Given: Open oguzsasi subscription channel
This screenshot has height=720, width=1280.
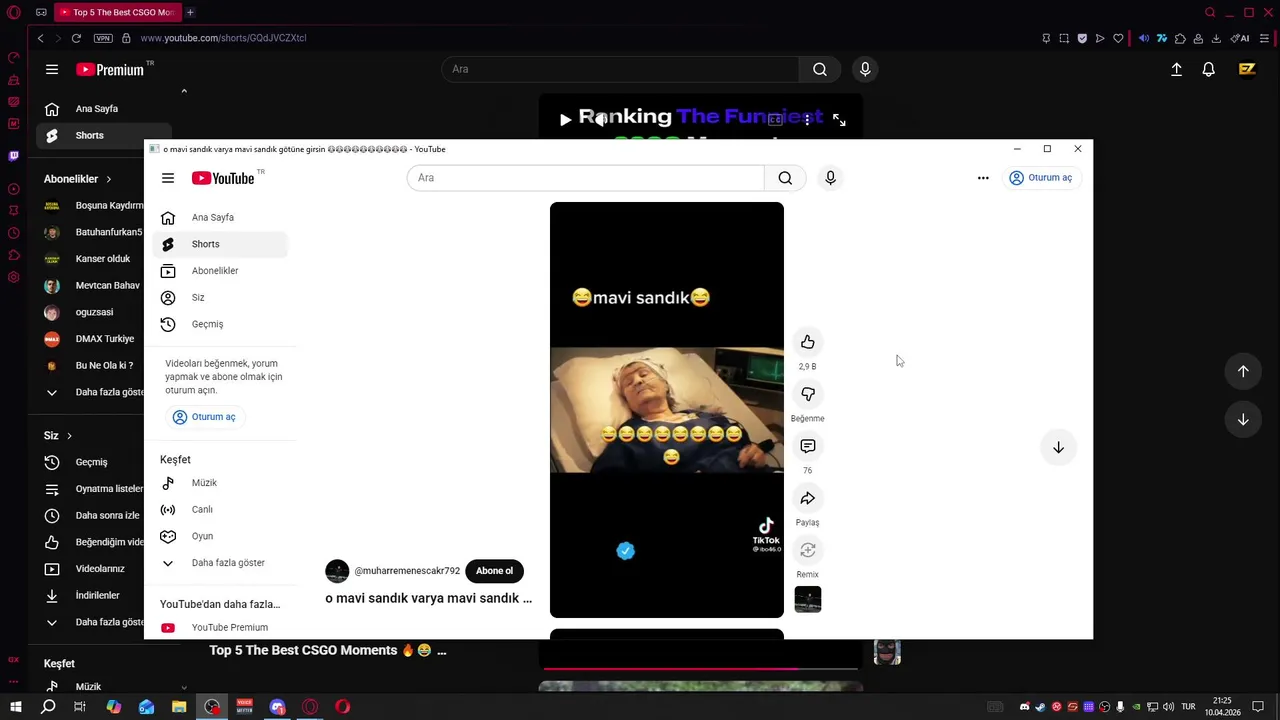Looking at the screenshot, I should (90, 312).
